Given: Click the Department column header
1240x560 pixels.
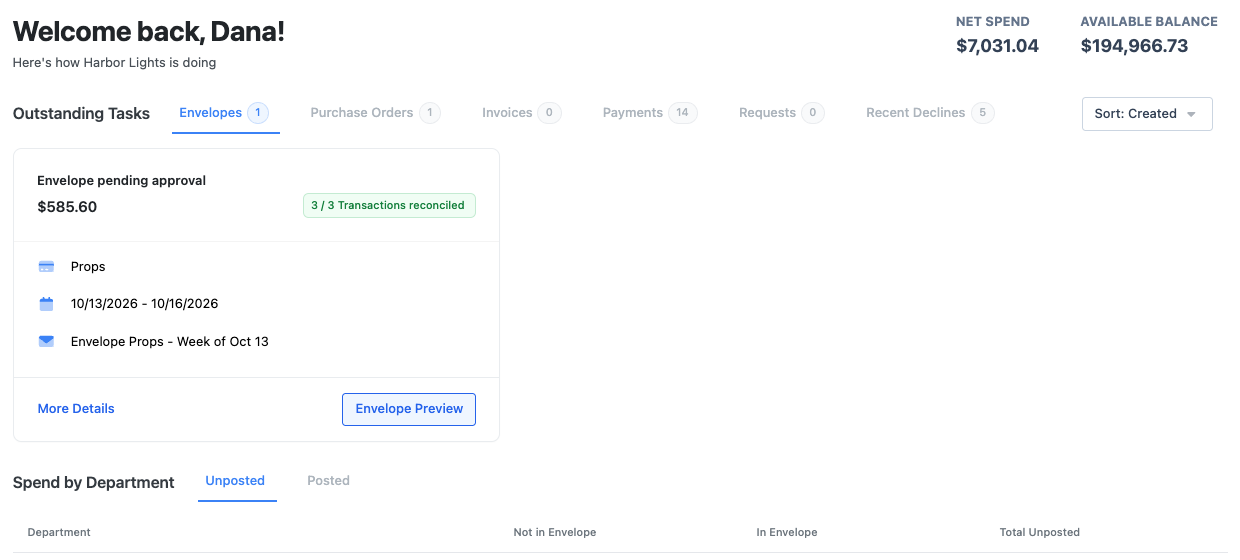Looking at the screenshot, I should [59, 533].
